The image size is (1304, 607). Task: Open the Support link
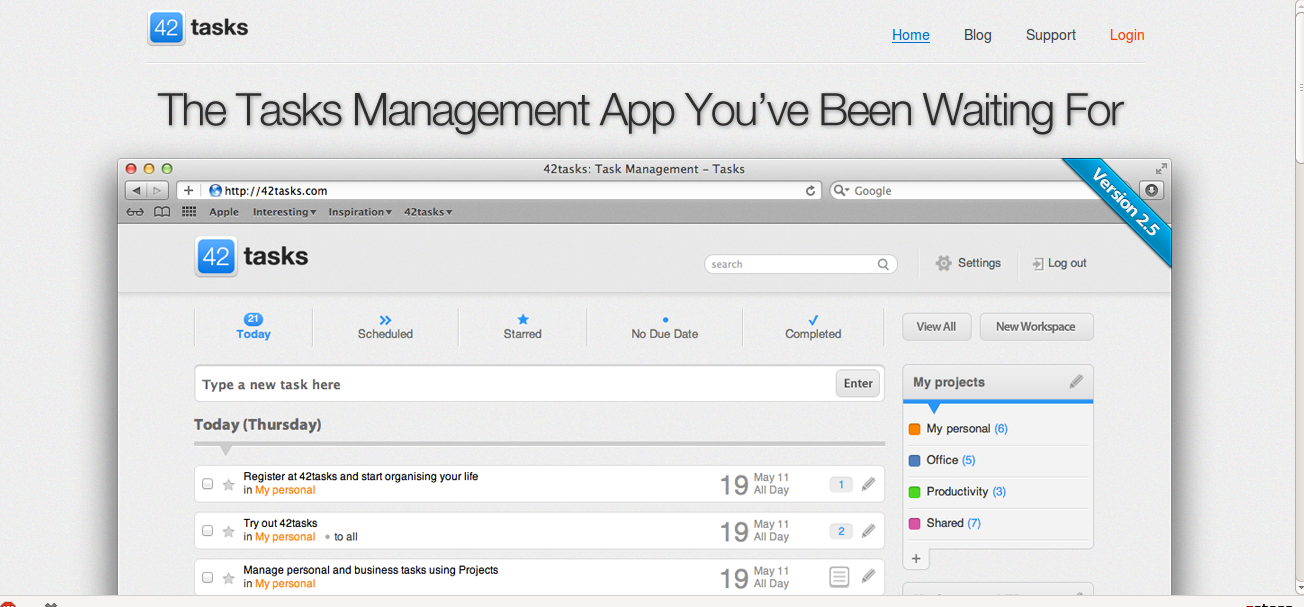click(x=1051, y=35)
